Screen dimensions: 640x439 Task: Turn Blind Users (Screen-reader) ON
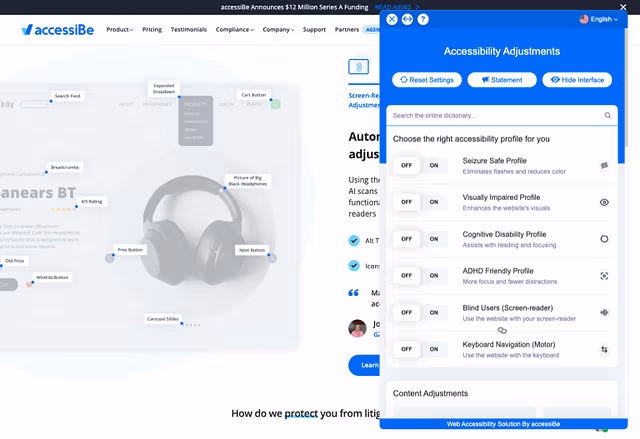[x=434, y=313]
